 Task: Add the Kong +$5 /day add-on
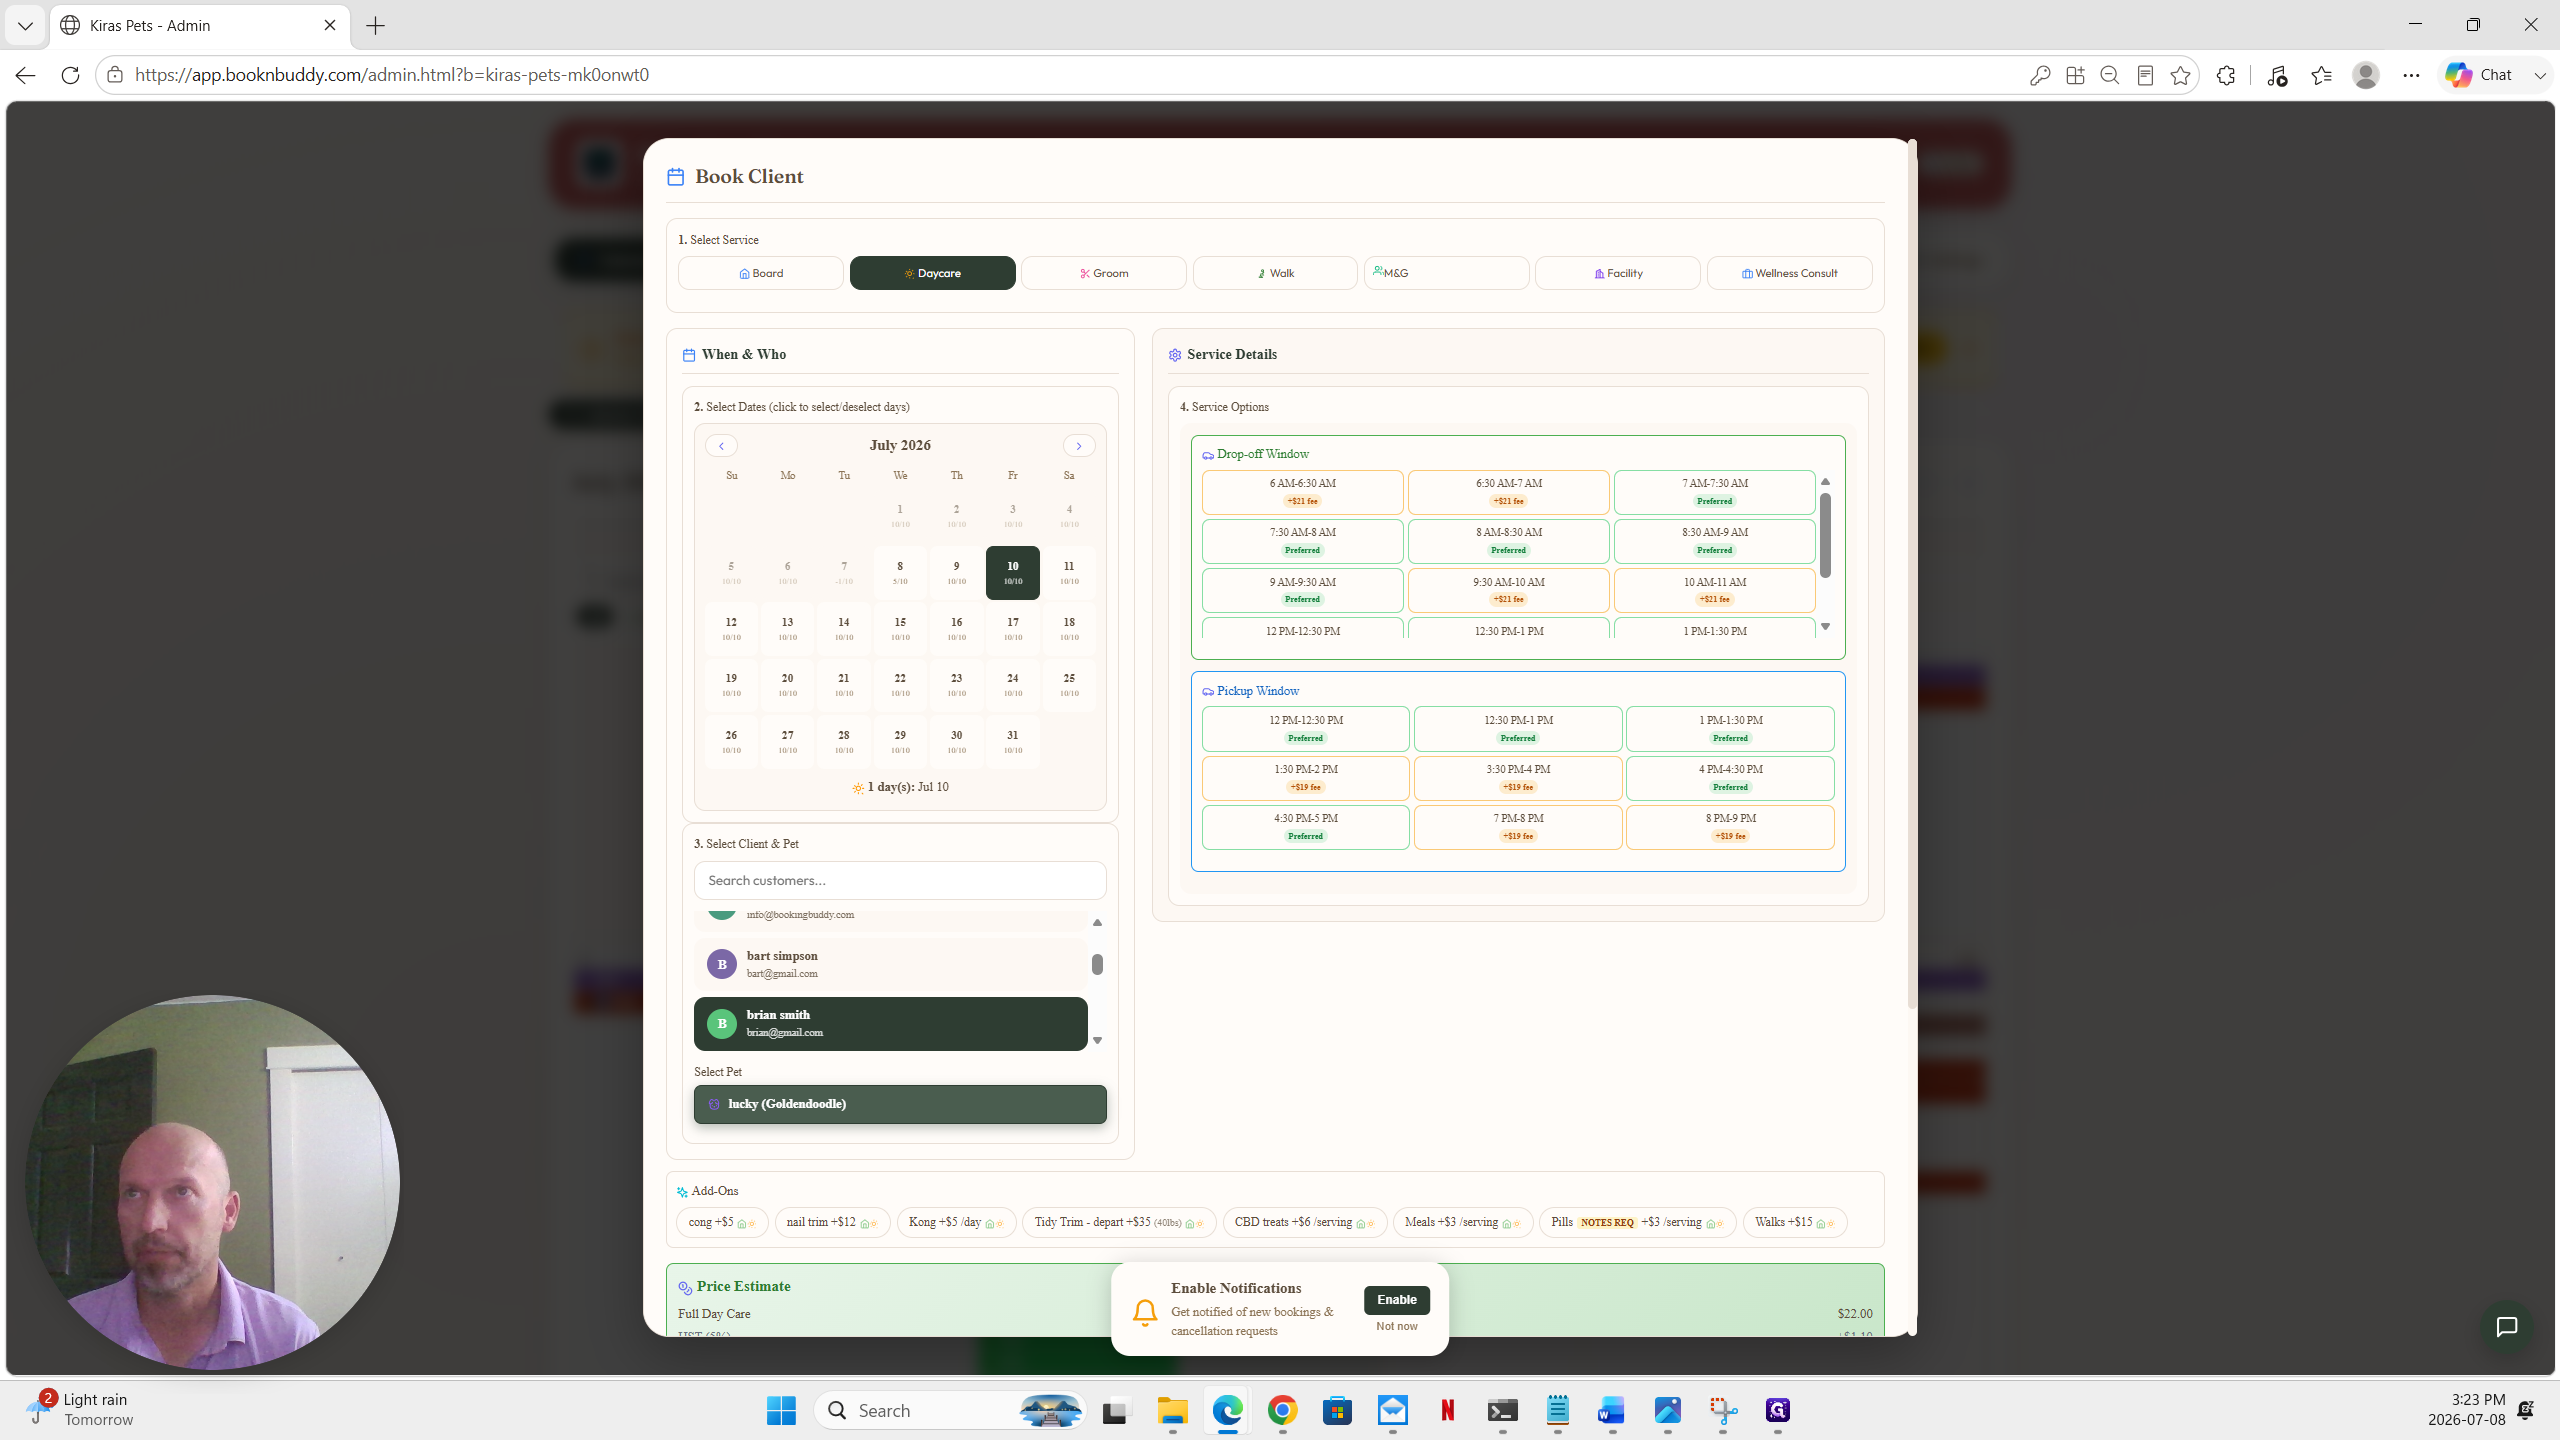(956, 1222)
